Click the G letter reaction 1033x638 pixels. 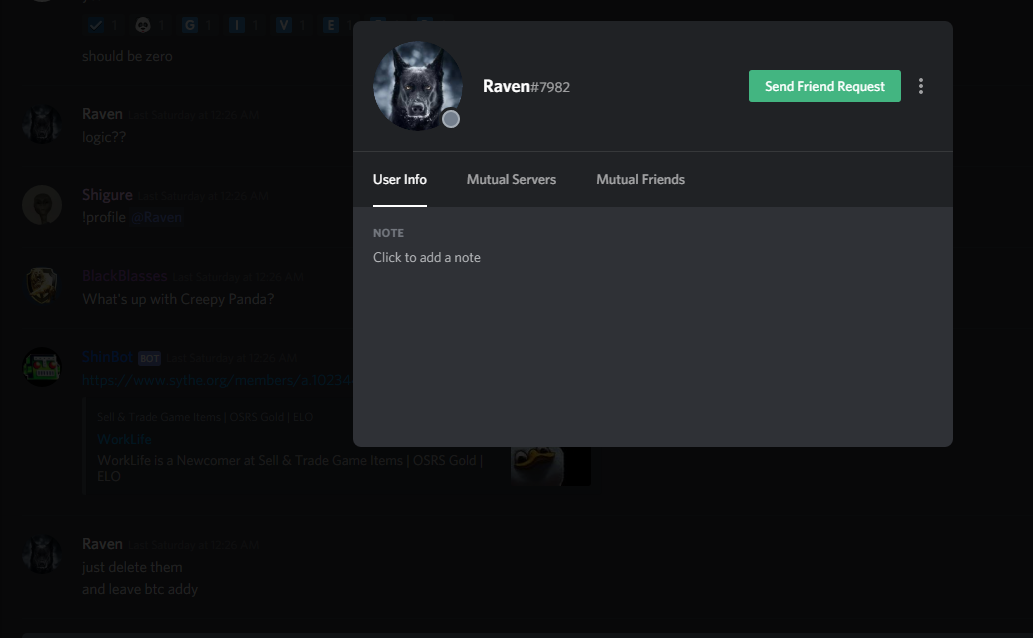pyautogui.click(x=196, y=26)
